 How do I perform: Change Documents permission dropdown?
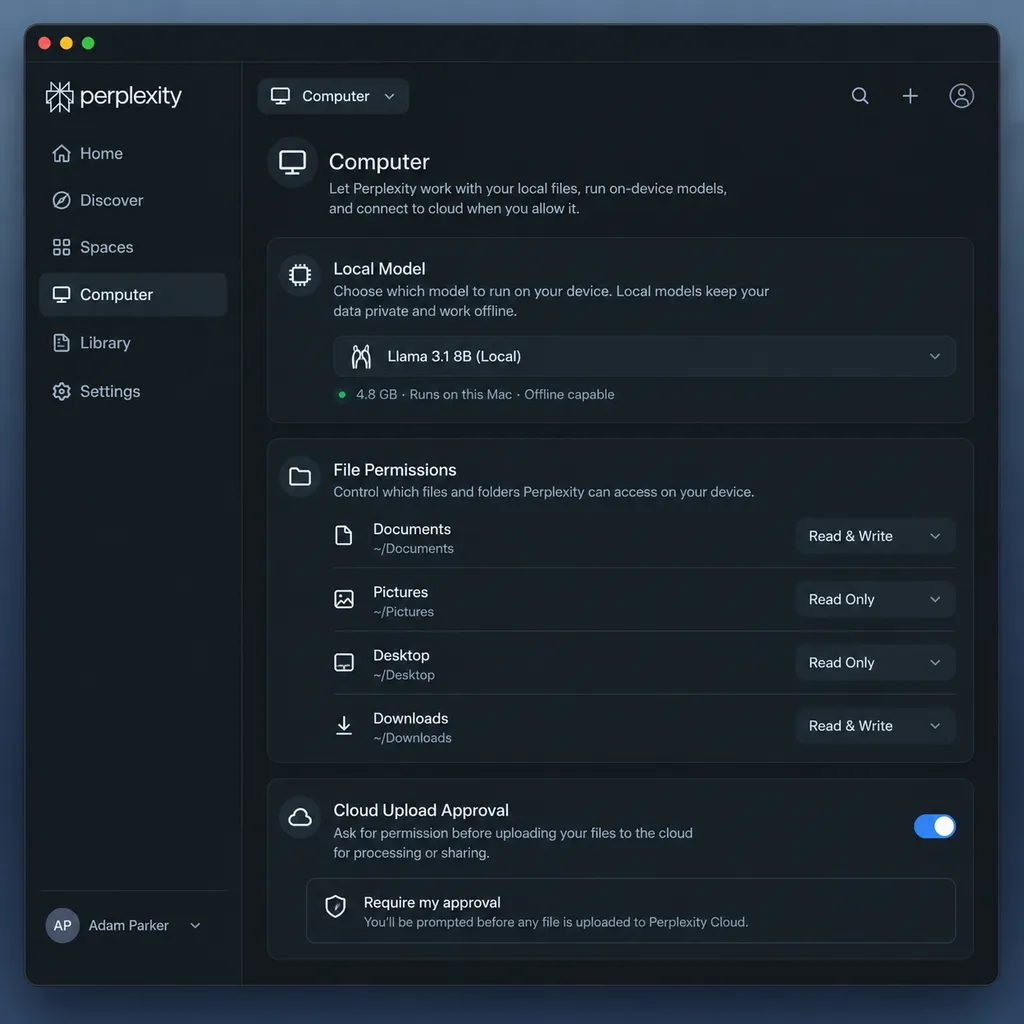[x=875, y=536]
